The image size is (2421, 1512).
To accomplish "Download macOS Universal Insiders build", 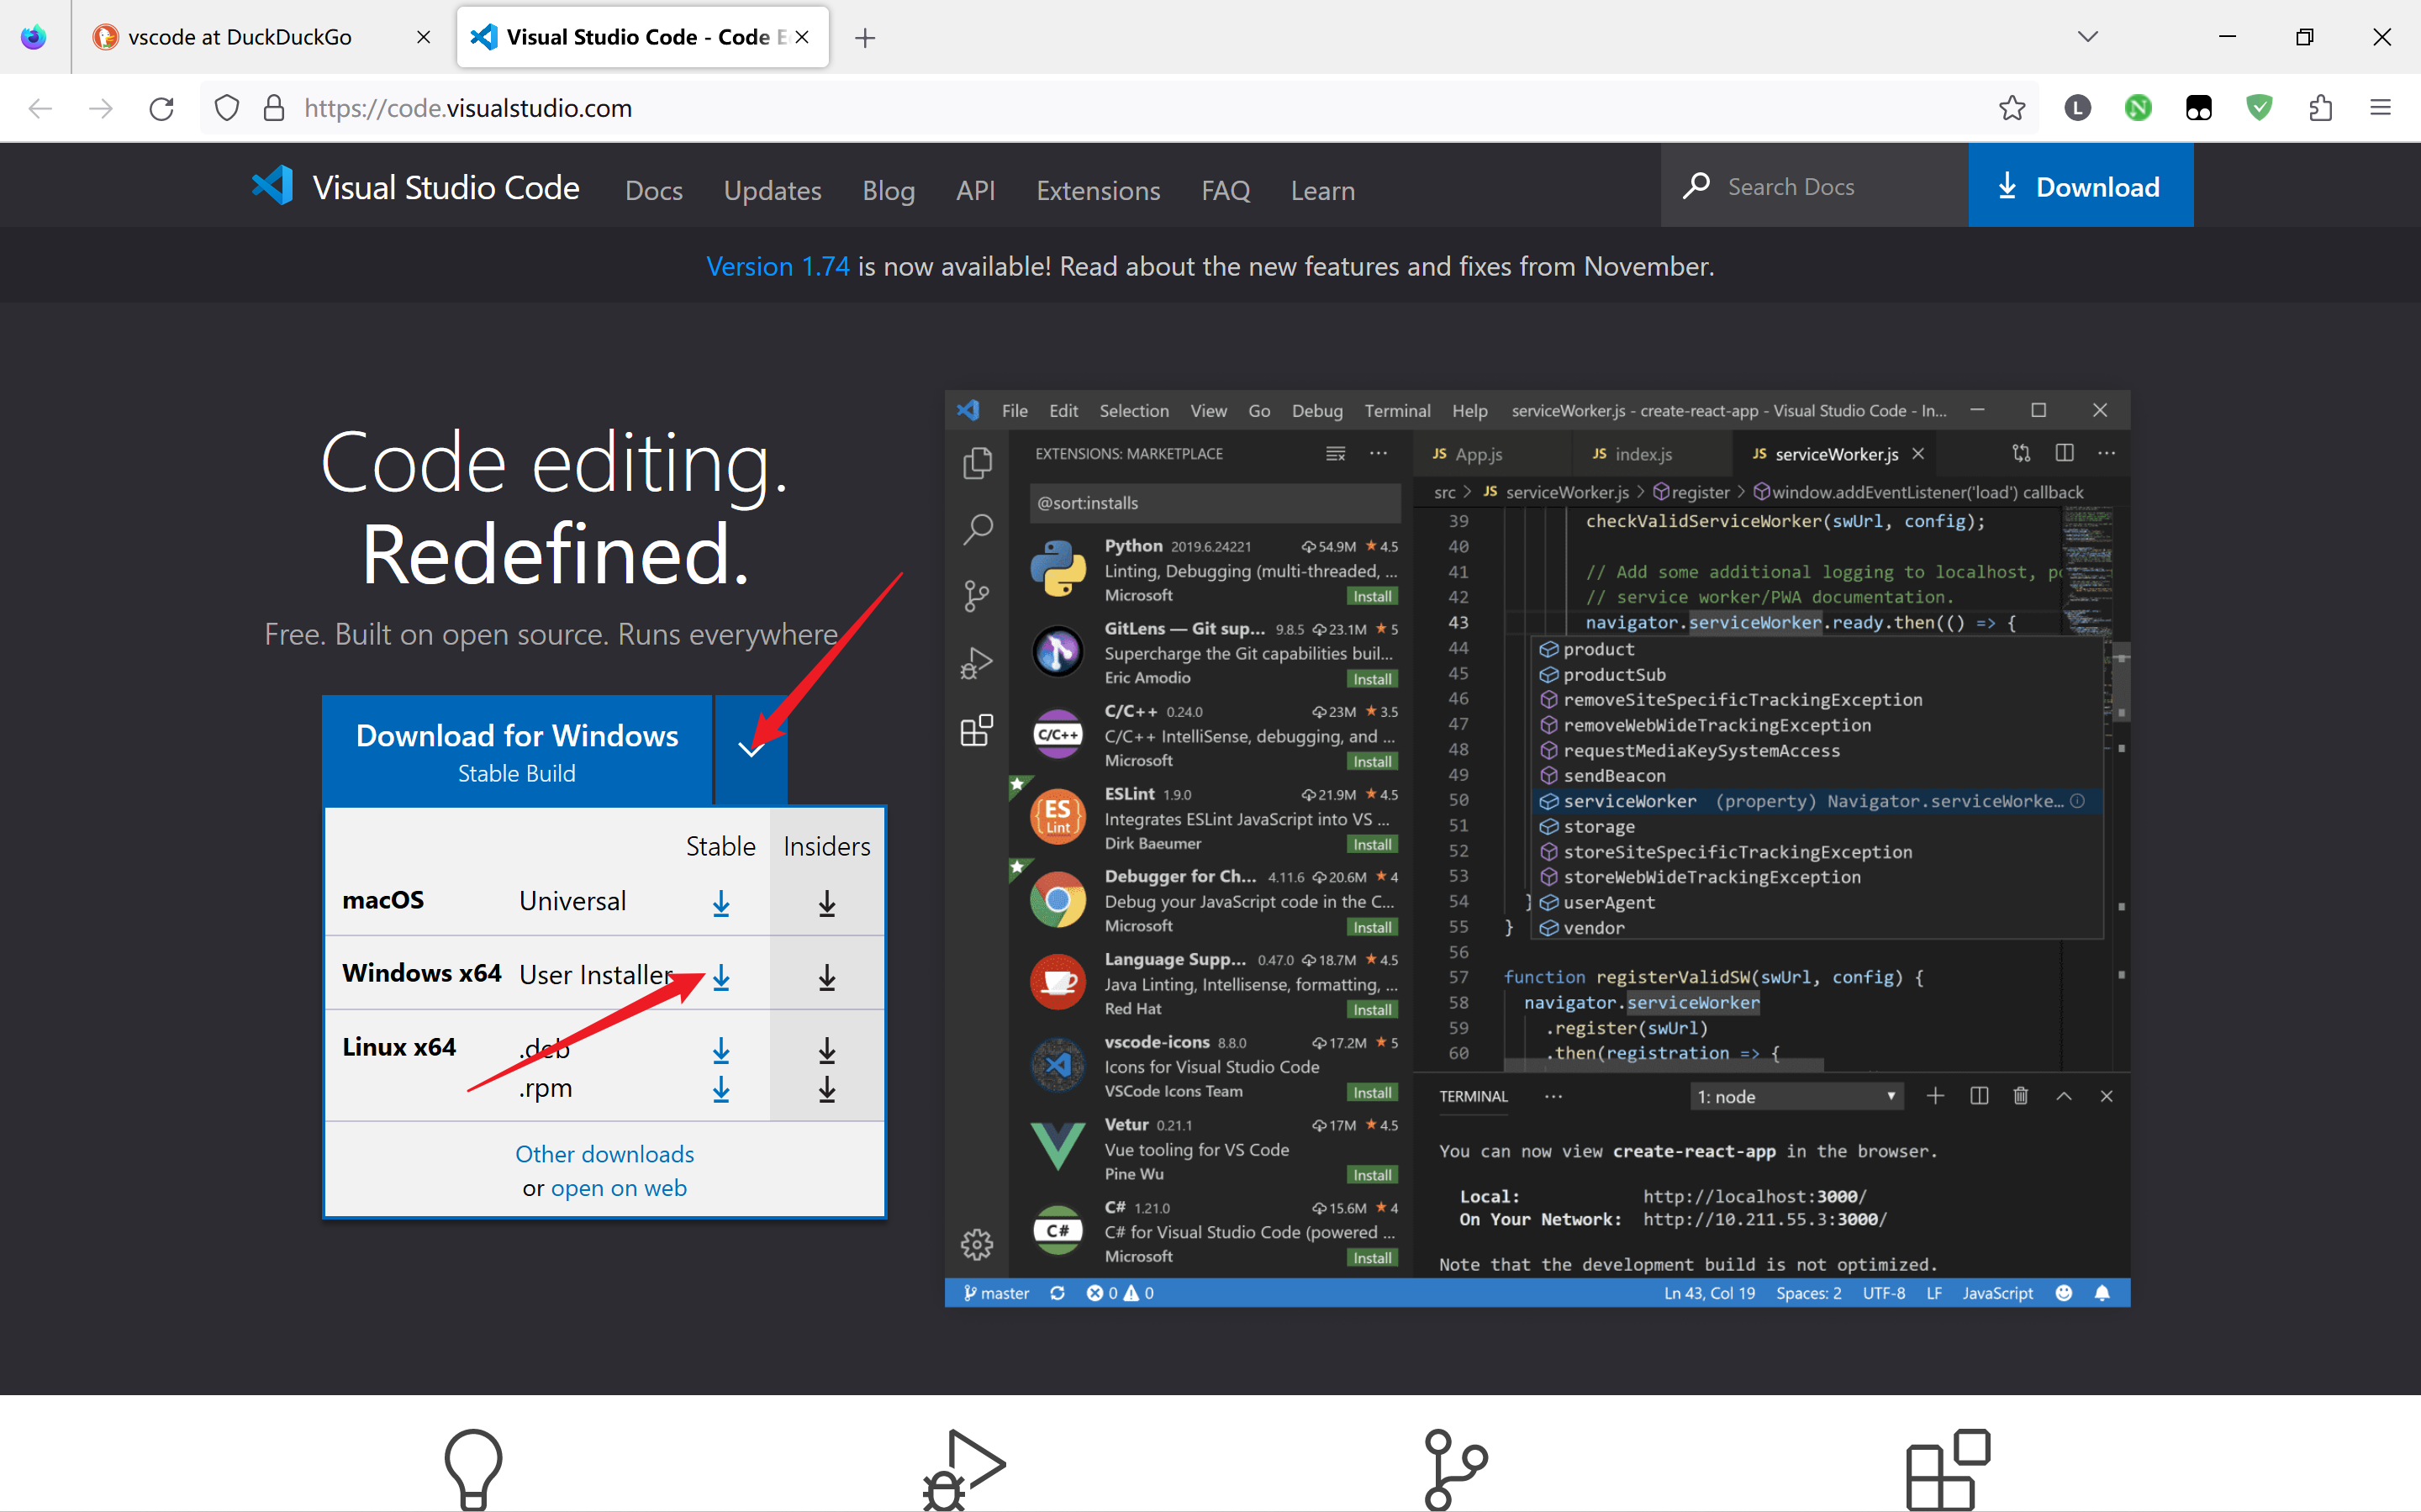I will point(827,903).
